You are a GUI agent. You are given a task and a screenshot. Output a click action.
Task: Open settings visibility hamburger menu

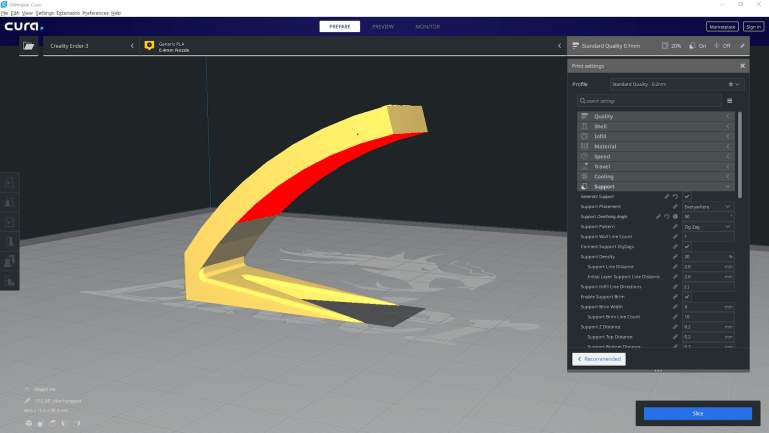click(x=729, y=101)
